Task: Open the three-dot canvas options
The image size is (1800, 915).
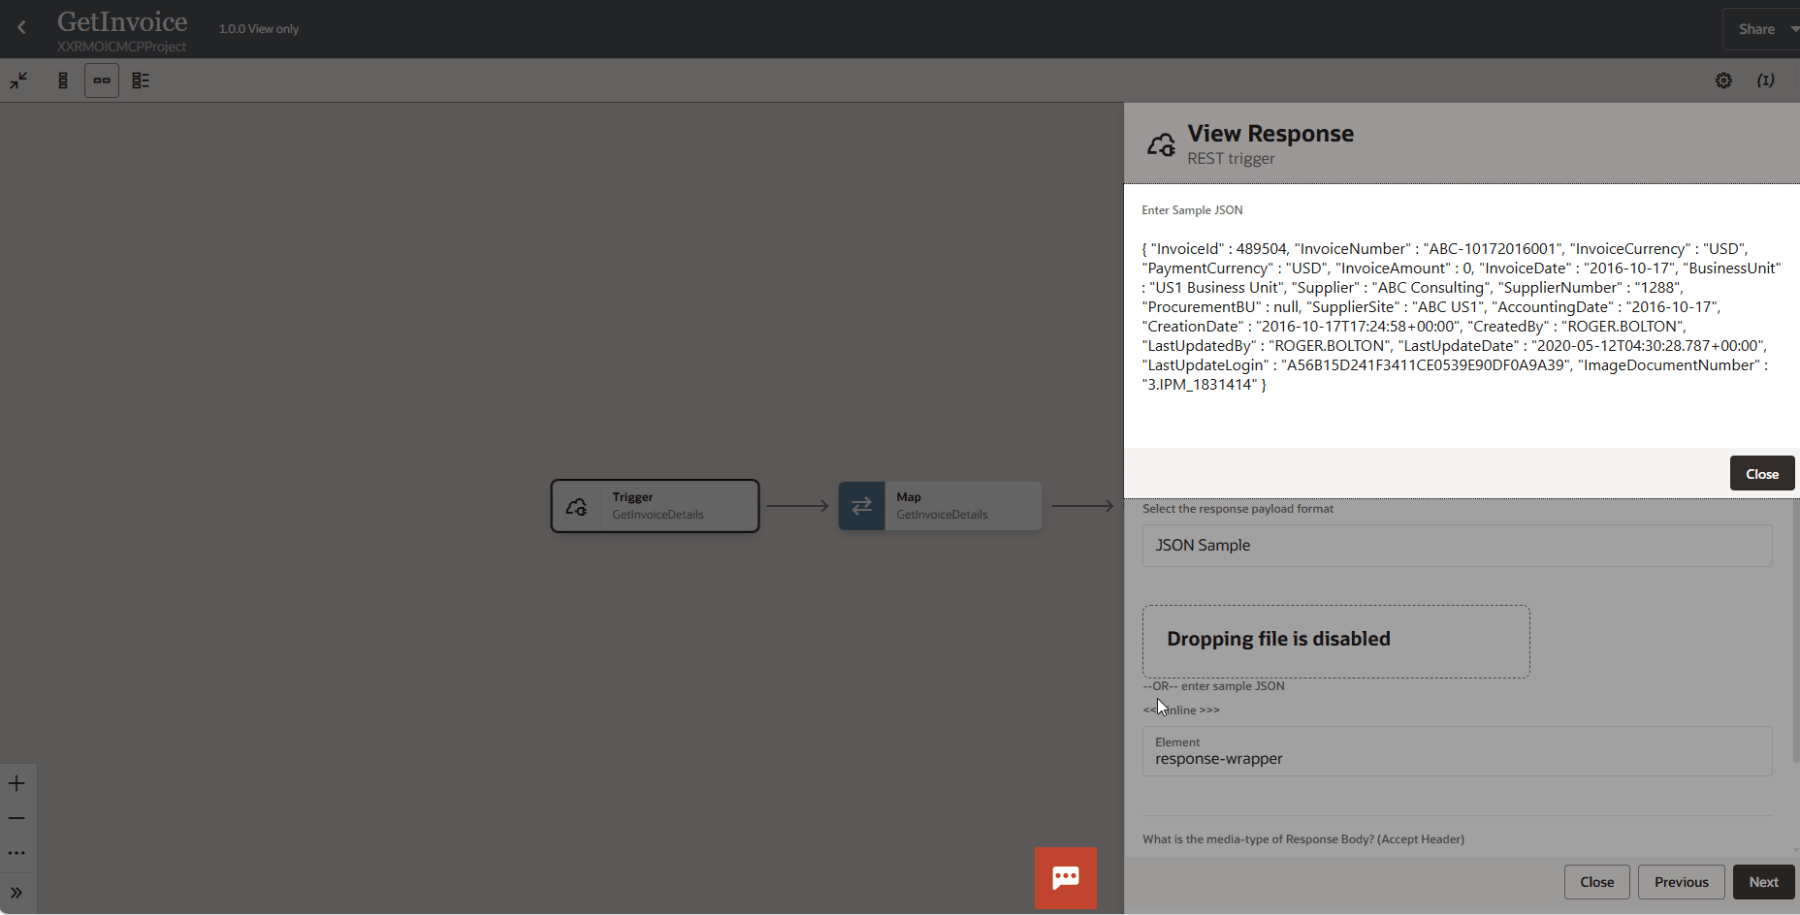Action: [17, 853]
